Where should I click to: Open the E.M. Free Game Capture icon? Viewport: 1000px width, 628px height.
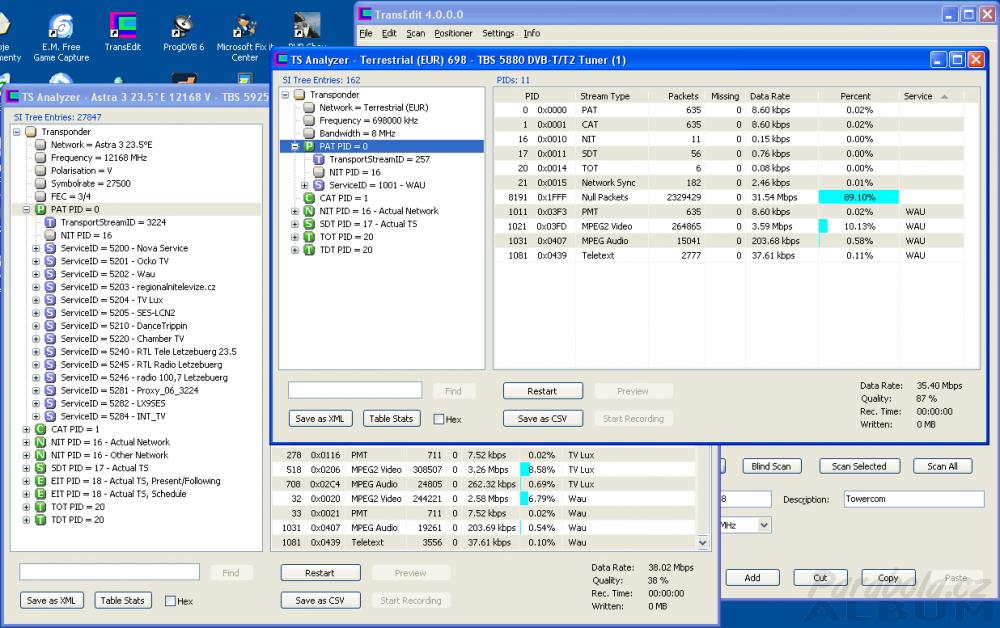[61, 26]
